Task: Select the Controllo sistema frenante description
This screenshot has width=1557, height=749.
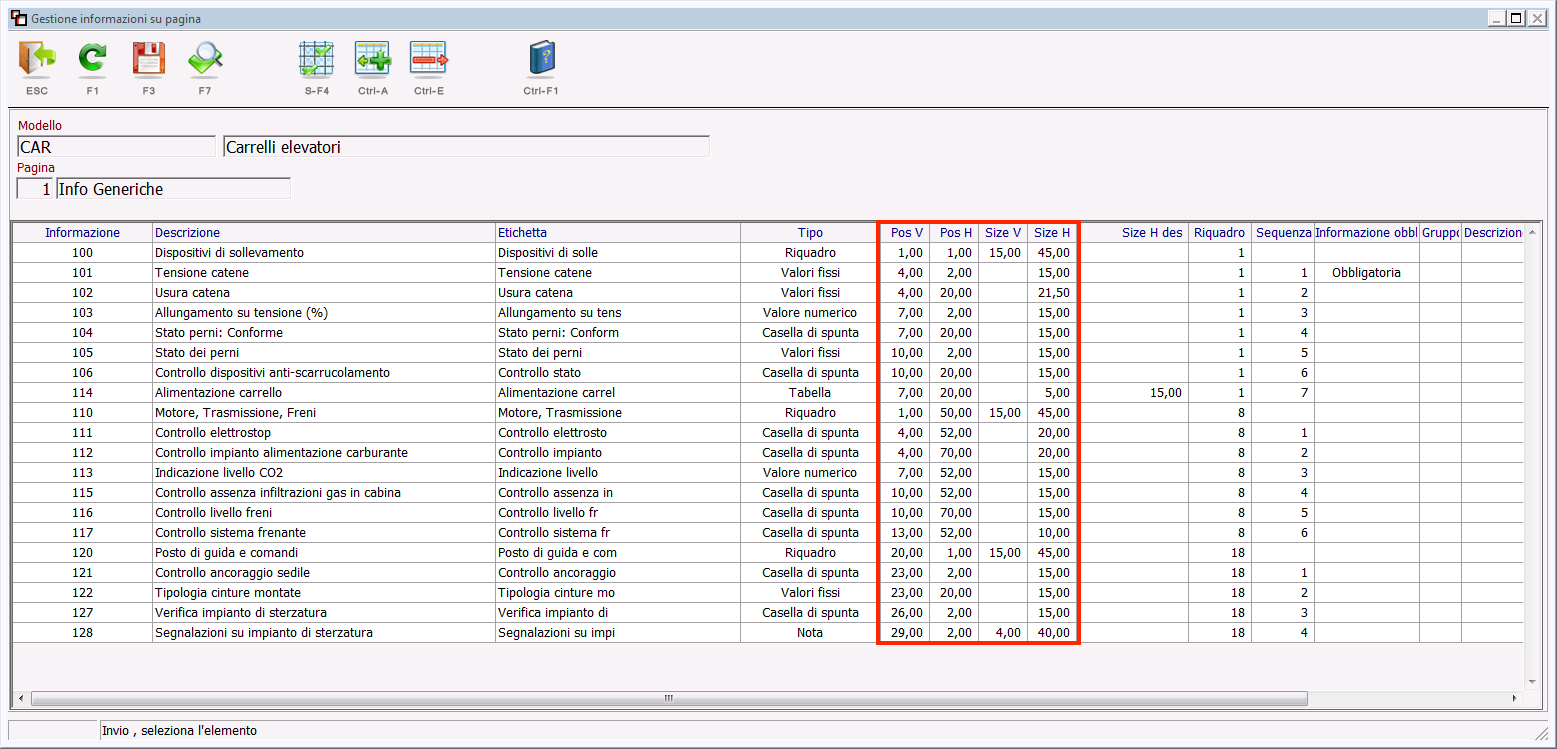Action: coord(324,533)
